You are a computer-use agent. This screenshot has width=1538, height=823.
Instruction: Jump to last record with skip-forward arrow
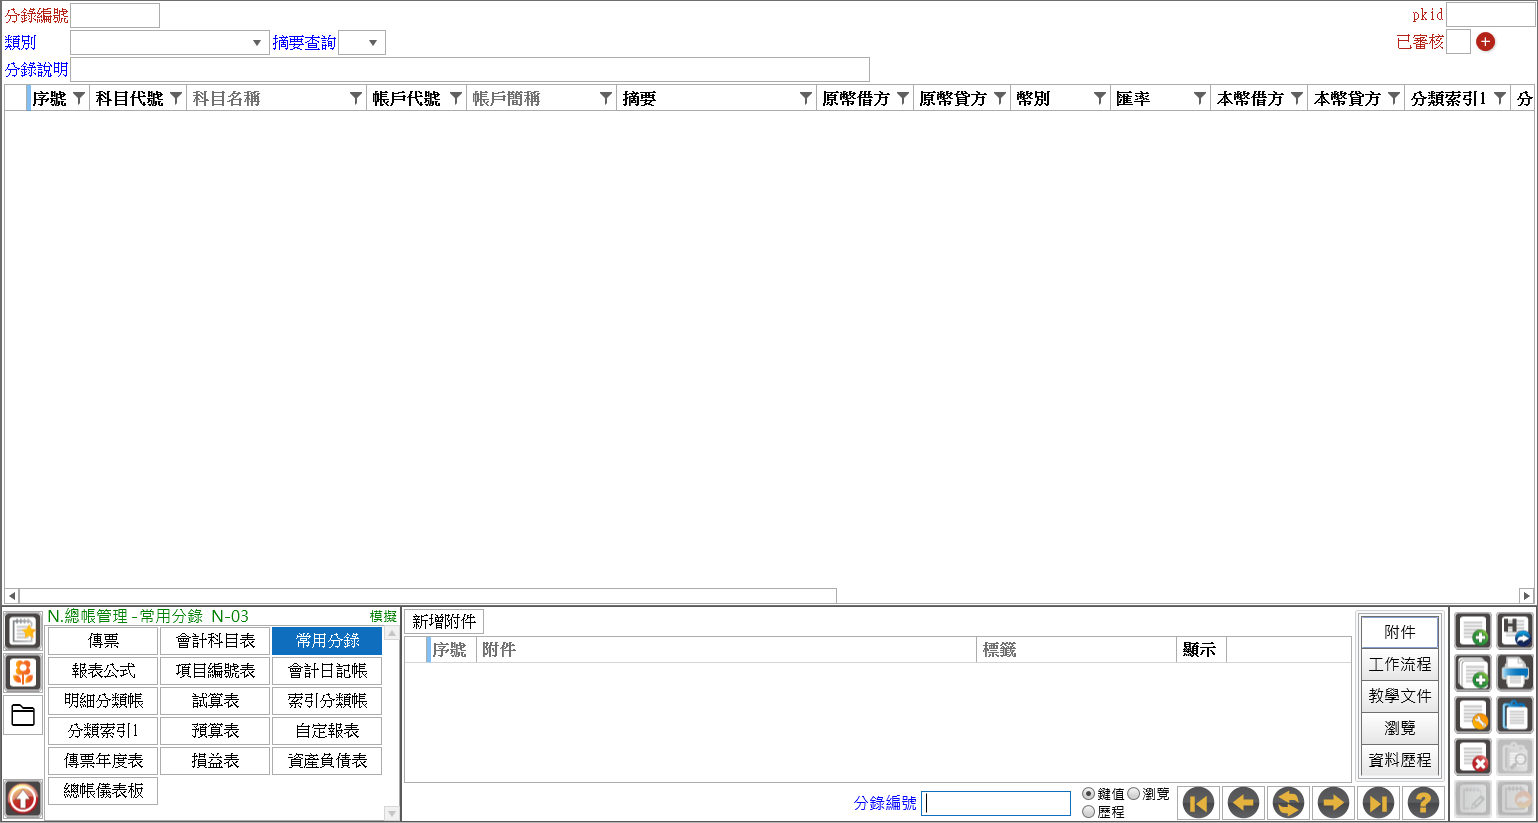[x=1378, y=802]
